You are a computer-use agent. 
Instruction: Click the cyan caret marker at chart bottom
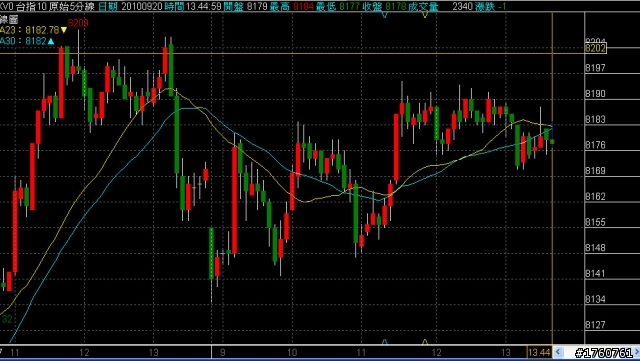(384, 341)
